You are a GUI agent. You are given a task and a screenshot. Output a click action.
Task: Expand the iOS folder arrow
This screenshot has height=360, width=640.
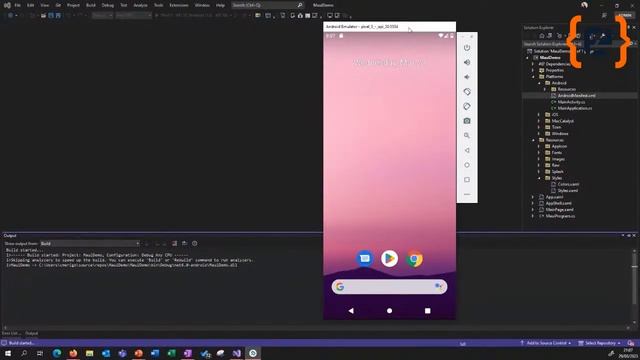point(539,115)
